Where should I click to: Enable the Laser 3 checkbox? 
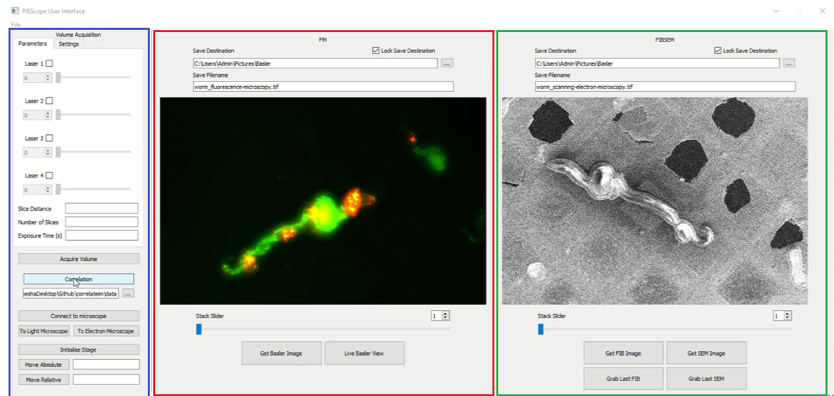[x=49, y=138]
